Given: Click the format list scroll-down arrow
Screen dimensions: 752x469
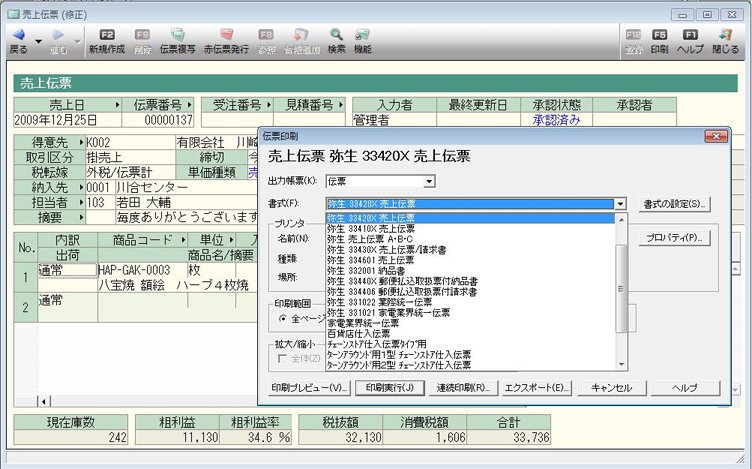Looking at the screenshot, I should 621,365.
